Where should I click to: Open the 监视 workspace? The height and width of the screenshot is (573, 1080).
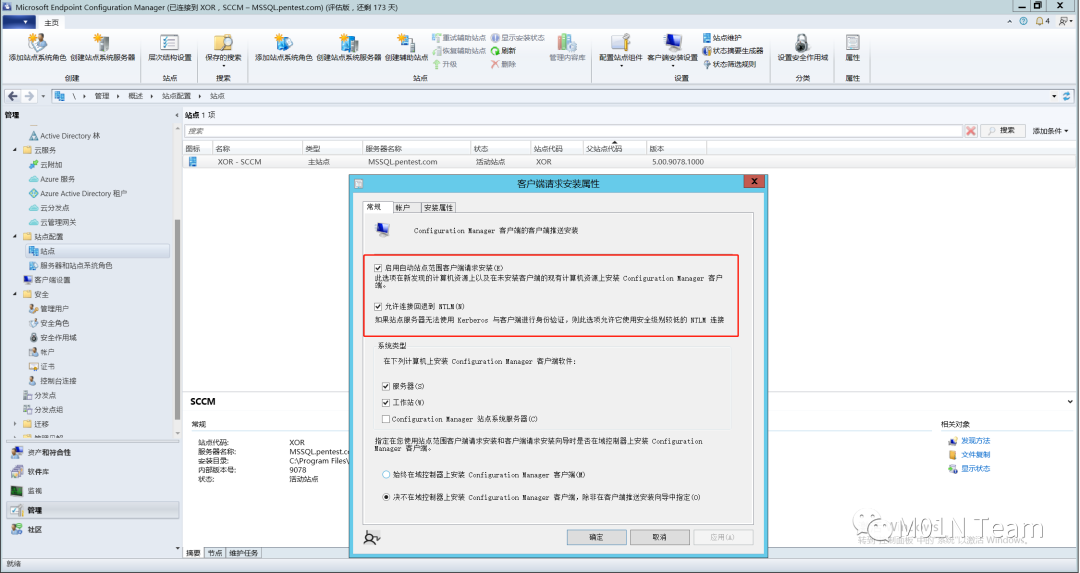92,491
